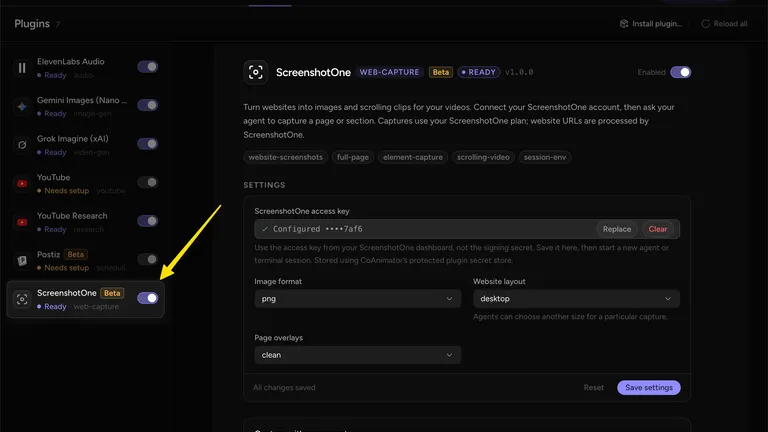The width and height of the screenshot is (768, 432).
Task: Click All changes saved status text
Action: [x=284, y=387]
